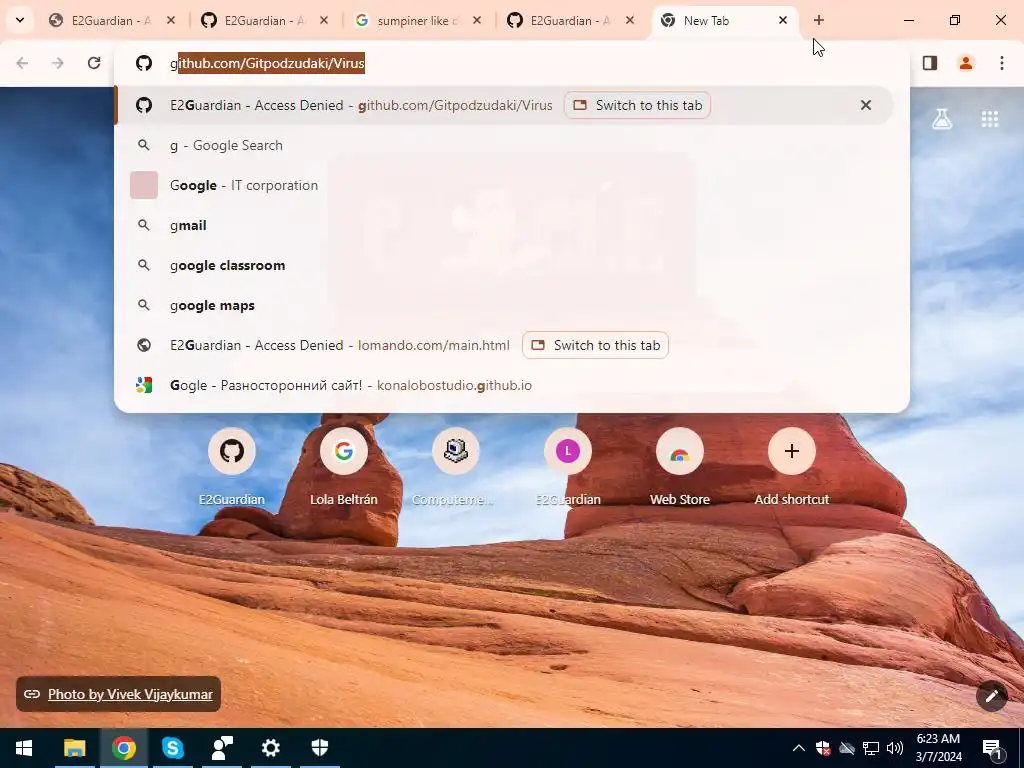
Task: Close the 'sumpiner like' Google tab
Action: pyautogui.click(x=477, y=20)
